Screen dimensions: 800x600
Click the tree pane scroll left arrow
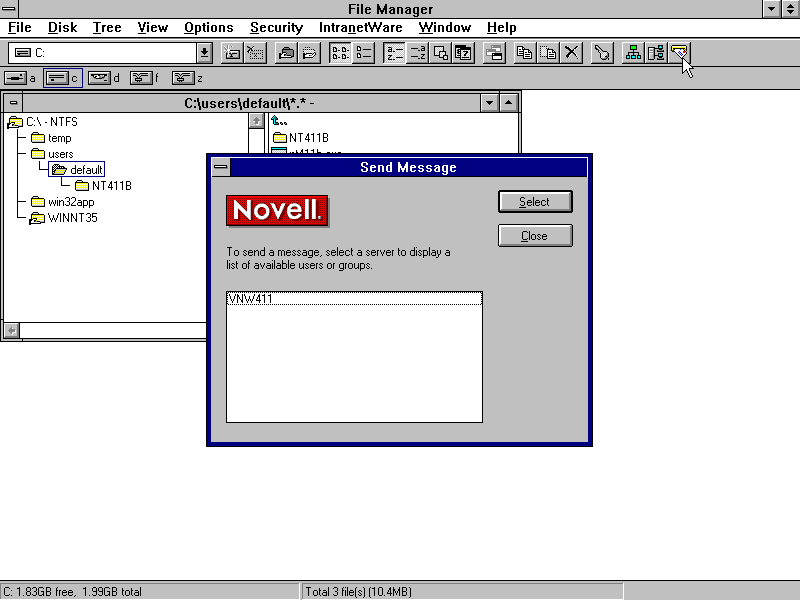click(12, 331)
